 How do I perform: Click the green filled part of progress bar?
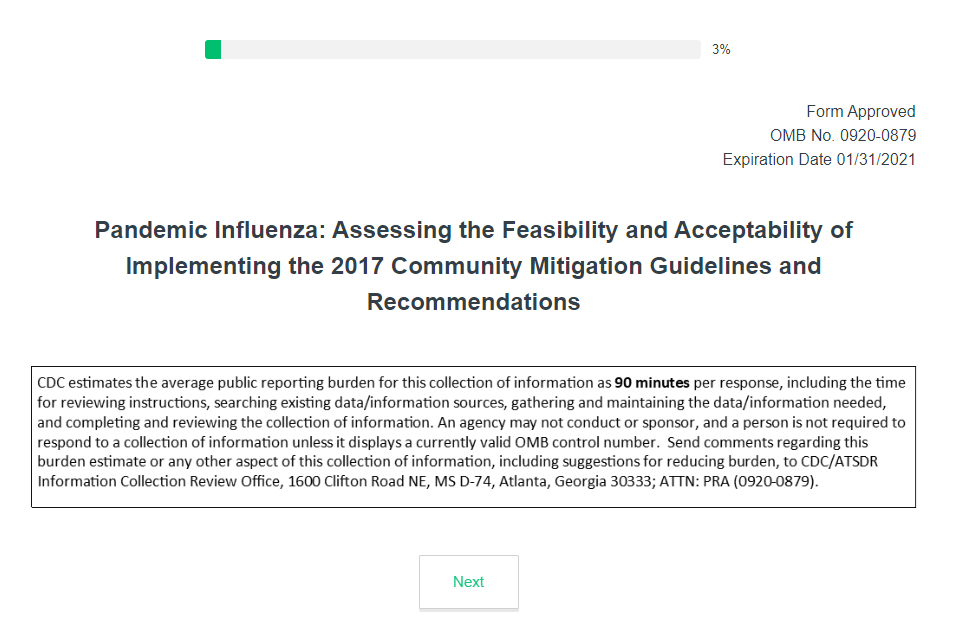(213, 50)
